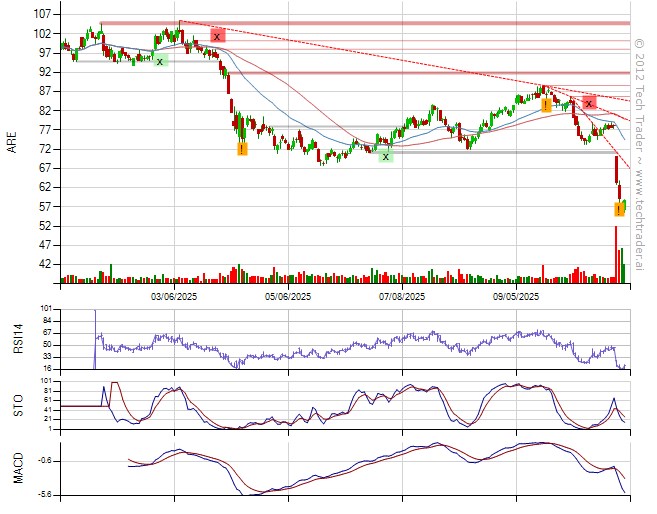Click the red X marker near price 102
657x514 pixels.
[217, 36]
